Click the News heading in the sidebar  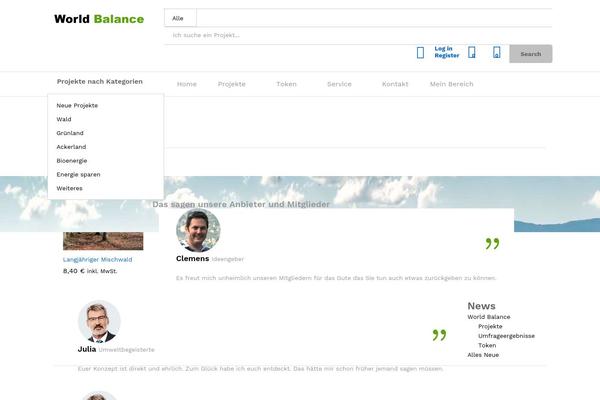click(481, 306)
